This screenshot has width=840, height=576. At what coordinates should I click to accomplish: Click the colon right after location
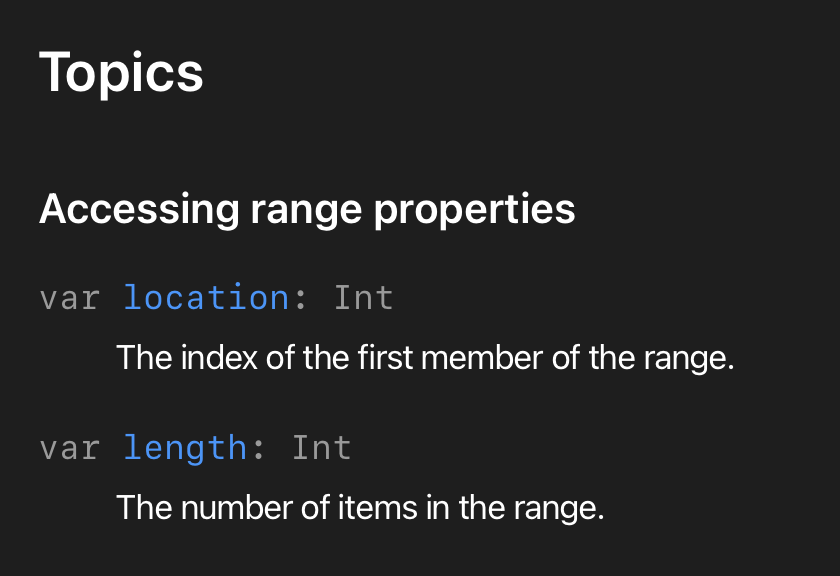tap(301, 298)
